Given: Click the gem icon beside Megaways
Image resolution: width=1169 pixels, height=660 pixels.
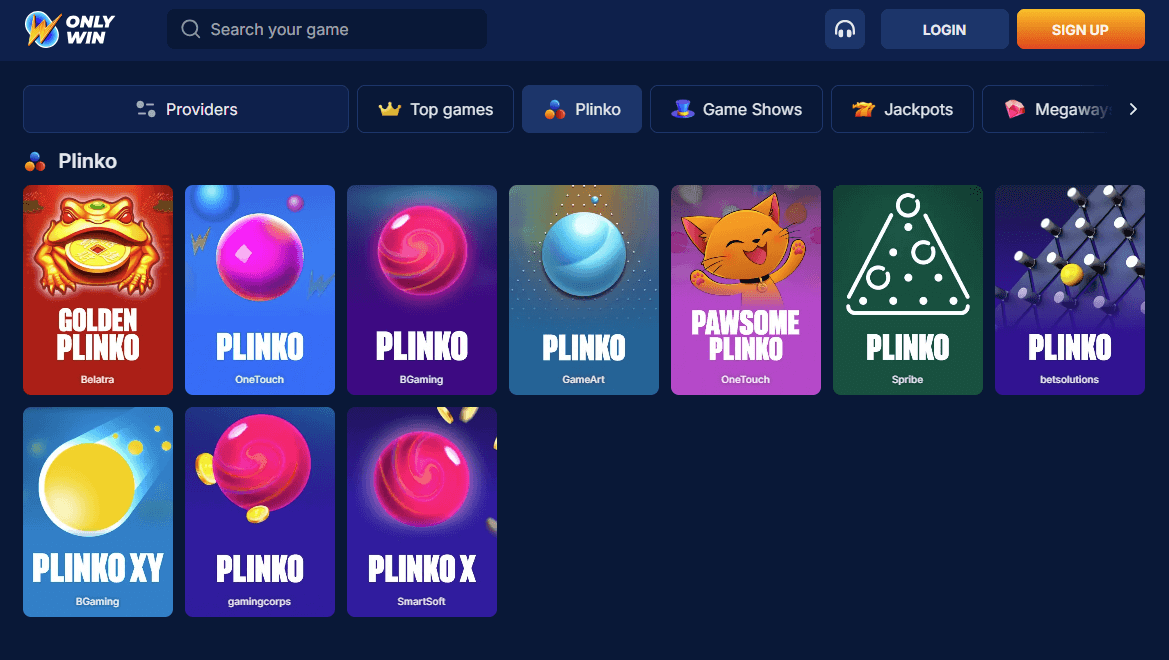Looking at the screenshot, I should pos(1015,109).
